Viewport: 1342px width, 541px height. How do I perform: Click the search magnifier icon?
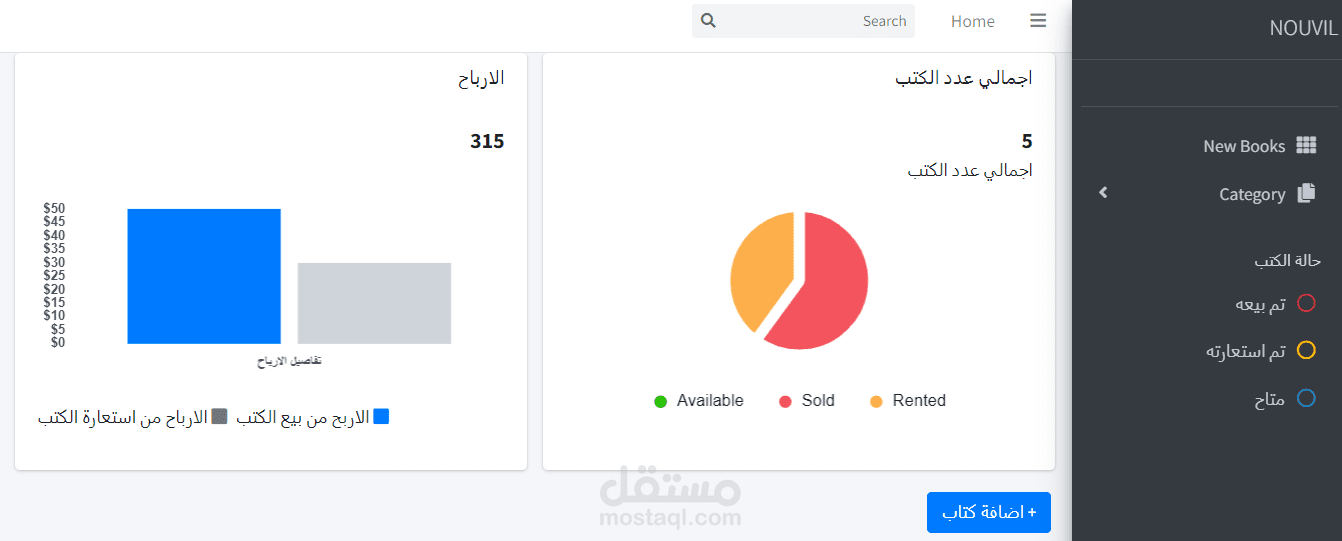[x=708, y=21]
